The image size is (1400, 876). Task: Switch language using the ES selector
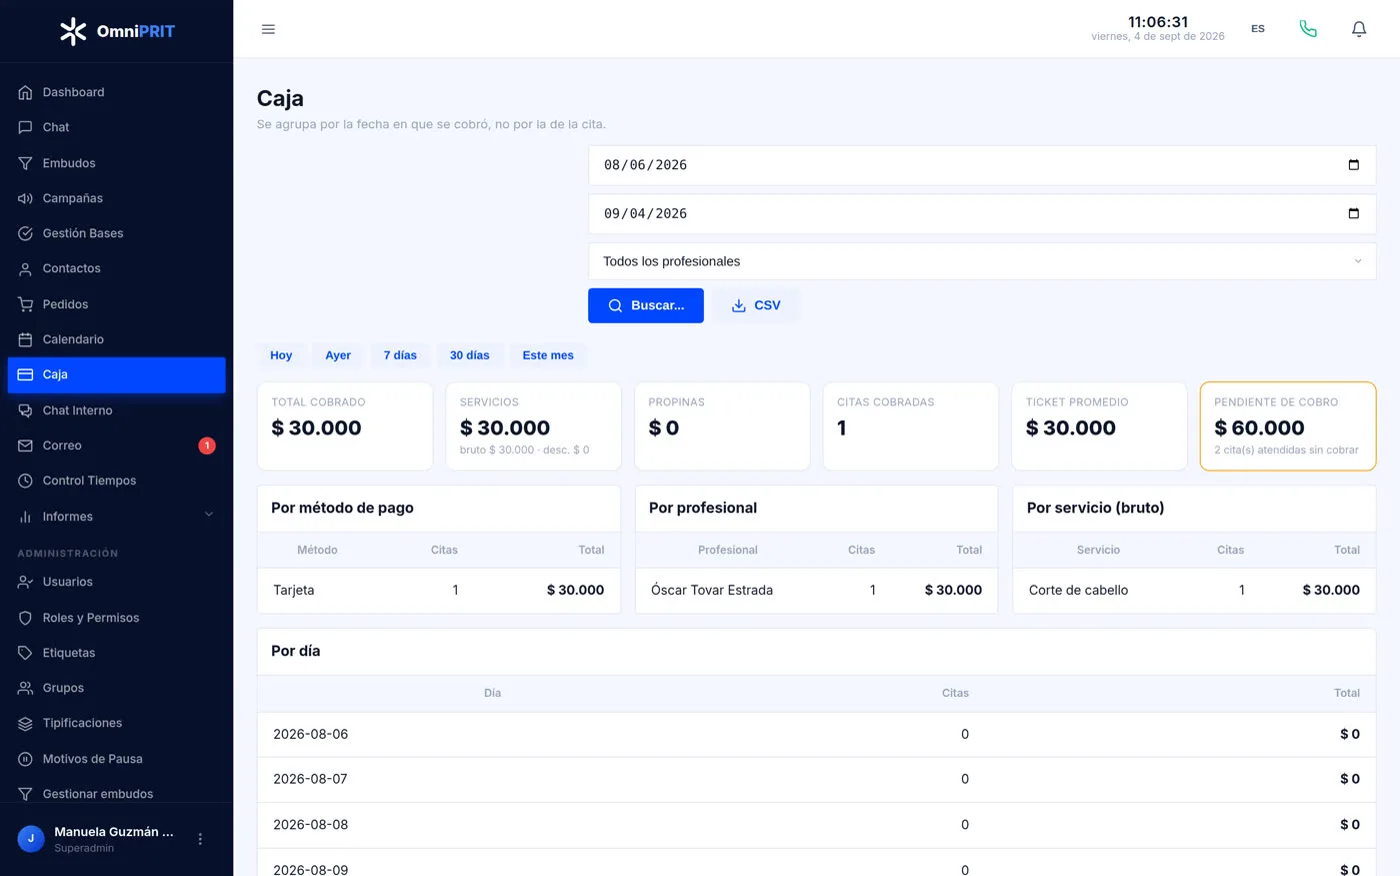[1258, 29]
